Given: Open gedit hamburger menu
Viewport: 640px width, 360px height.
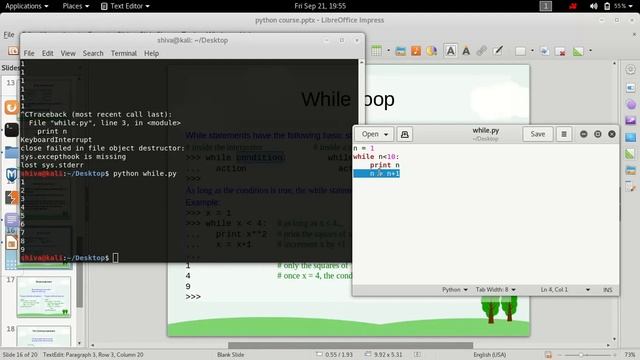Looking at the screenshot, I should pos(564,134).
